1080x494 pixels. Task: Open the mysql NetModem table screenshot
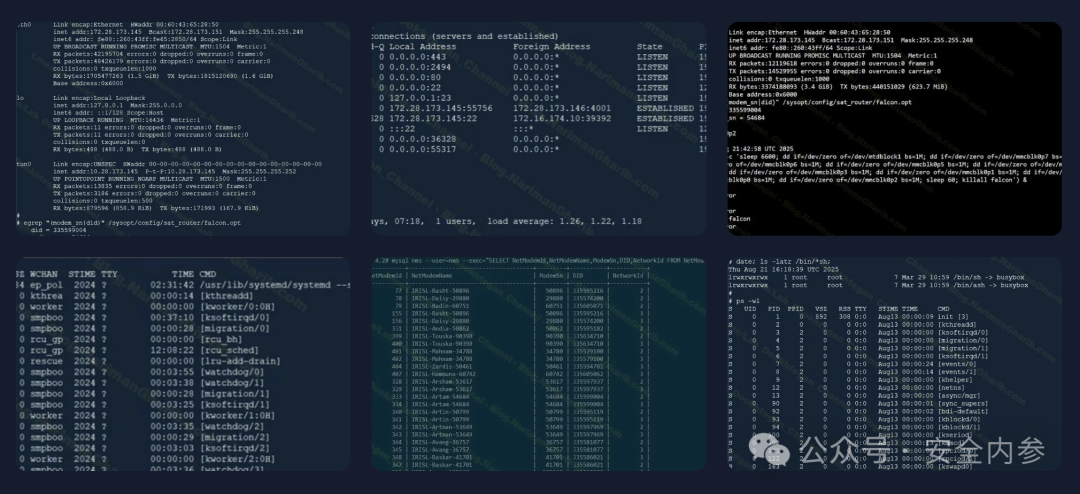click(x=539, y=364)
